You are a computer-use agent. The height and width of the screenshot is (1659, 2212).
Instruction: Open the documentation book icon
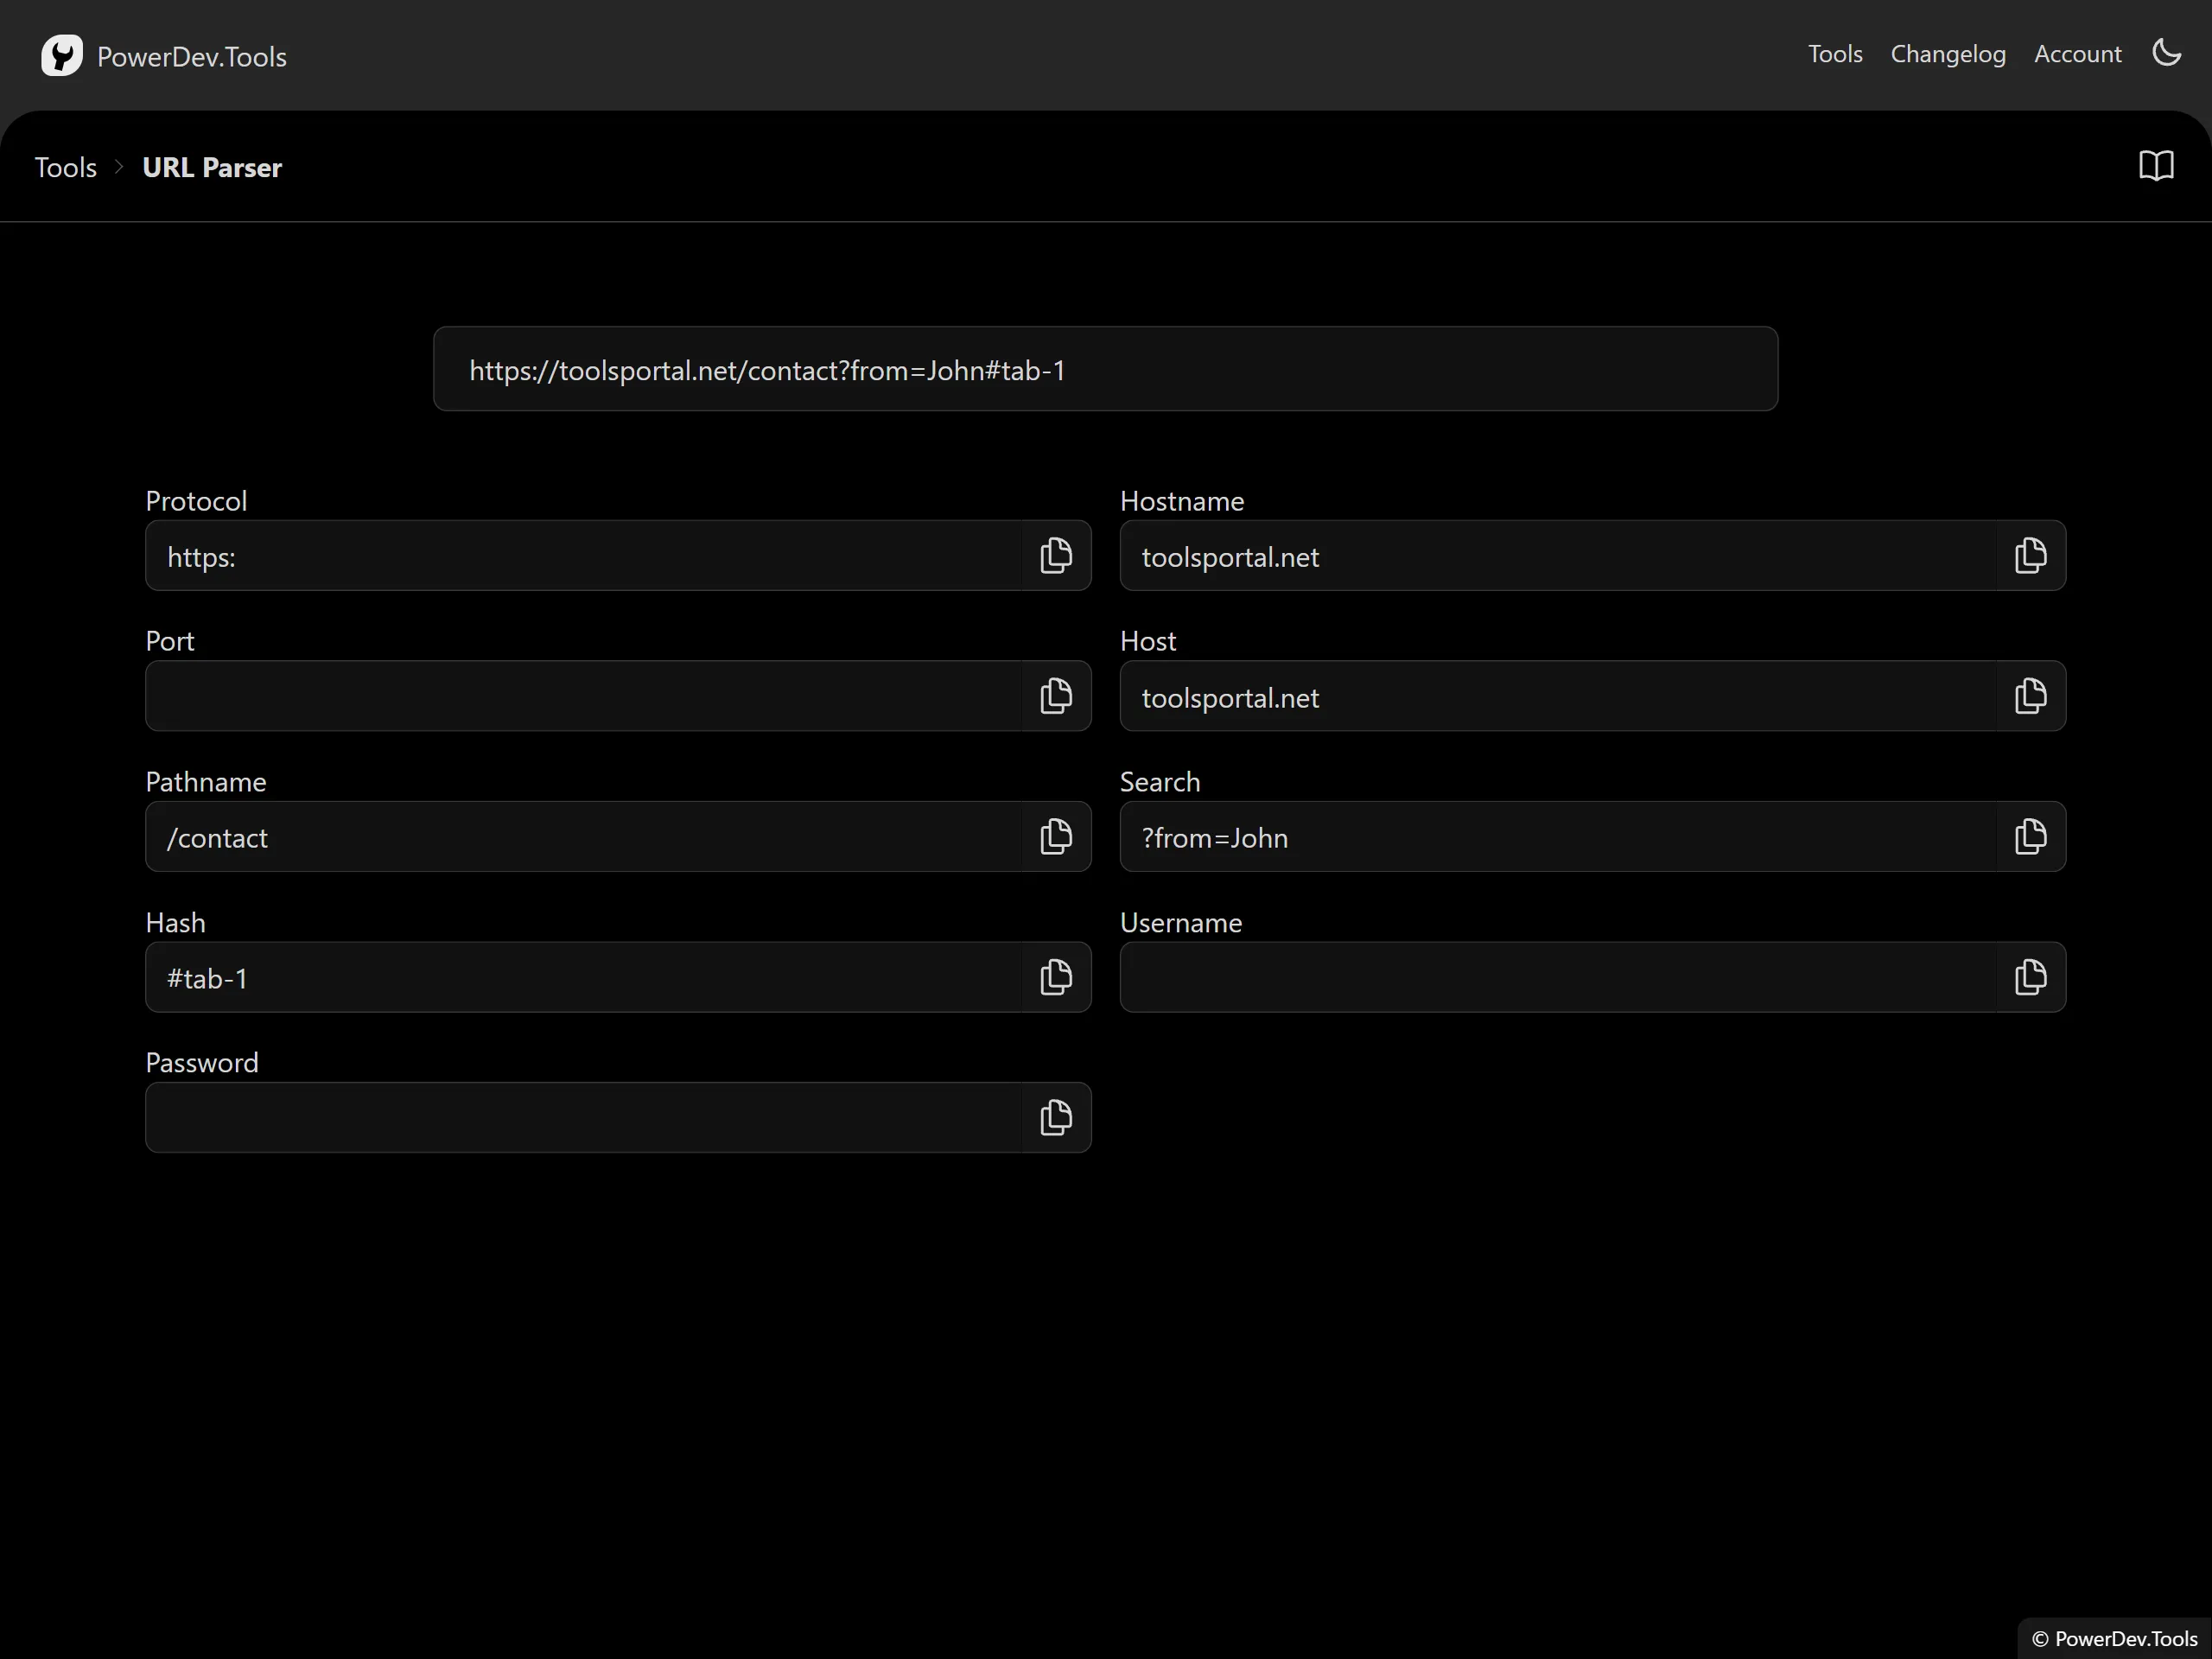[x=2156, y=166]
